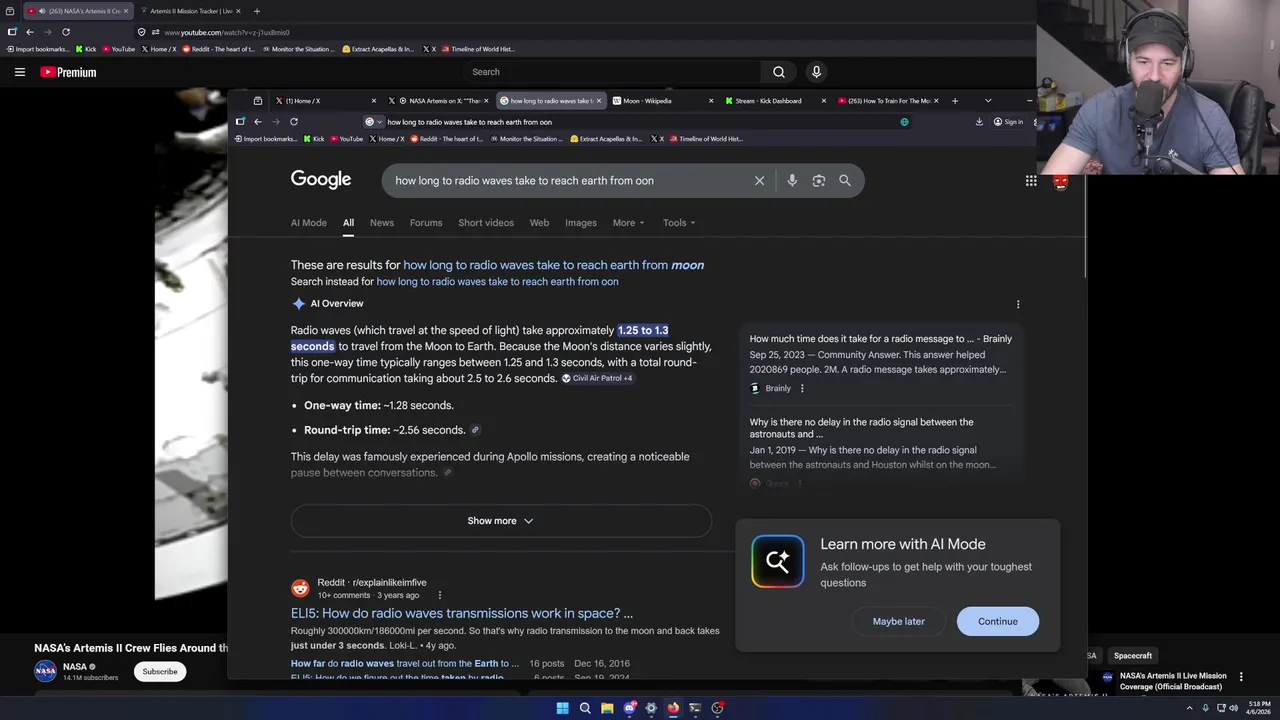The image size is (1280, 720).
Task: Open the Google site info dropdown in address bar
Action: pos(373,122)
